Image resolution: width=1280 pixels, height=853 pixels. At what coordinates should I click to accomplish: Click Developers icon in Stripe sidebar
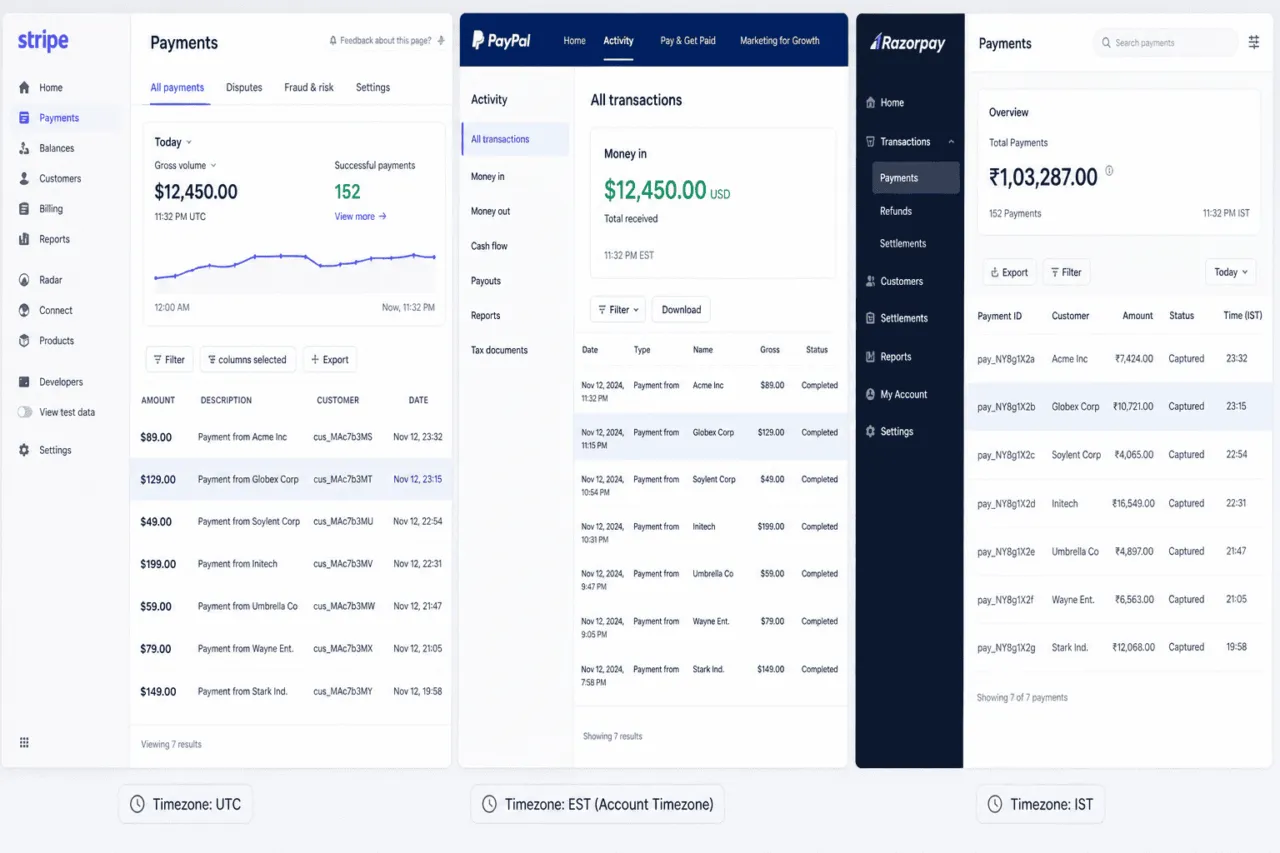pos(24,382)
